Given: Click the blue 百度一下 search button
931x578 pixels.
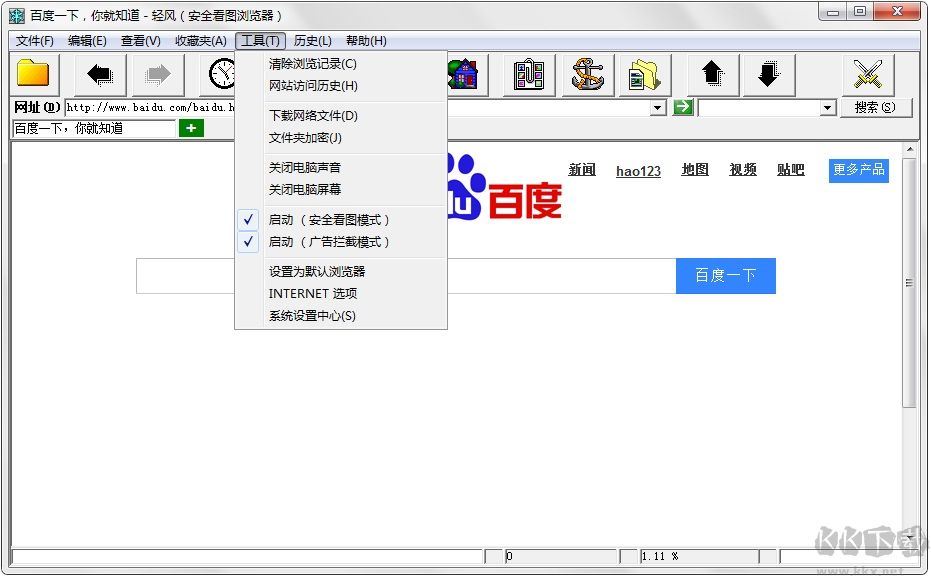Looking at the screenshot, I should click(x=725, y=276).
